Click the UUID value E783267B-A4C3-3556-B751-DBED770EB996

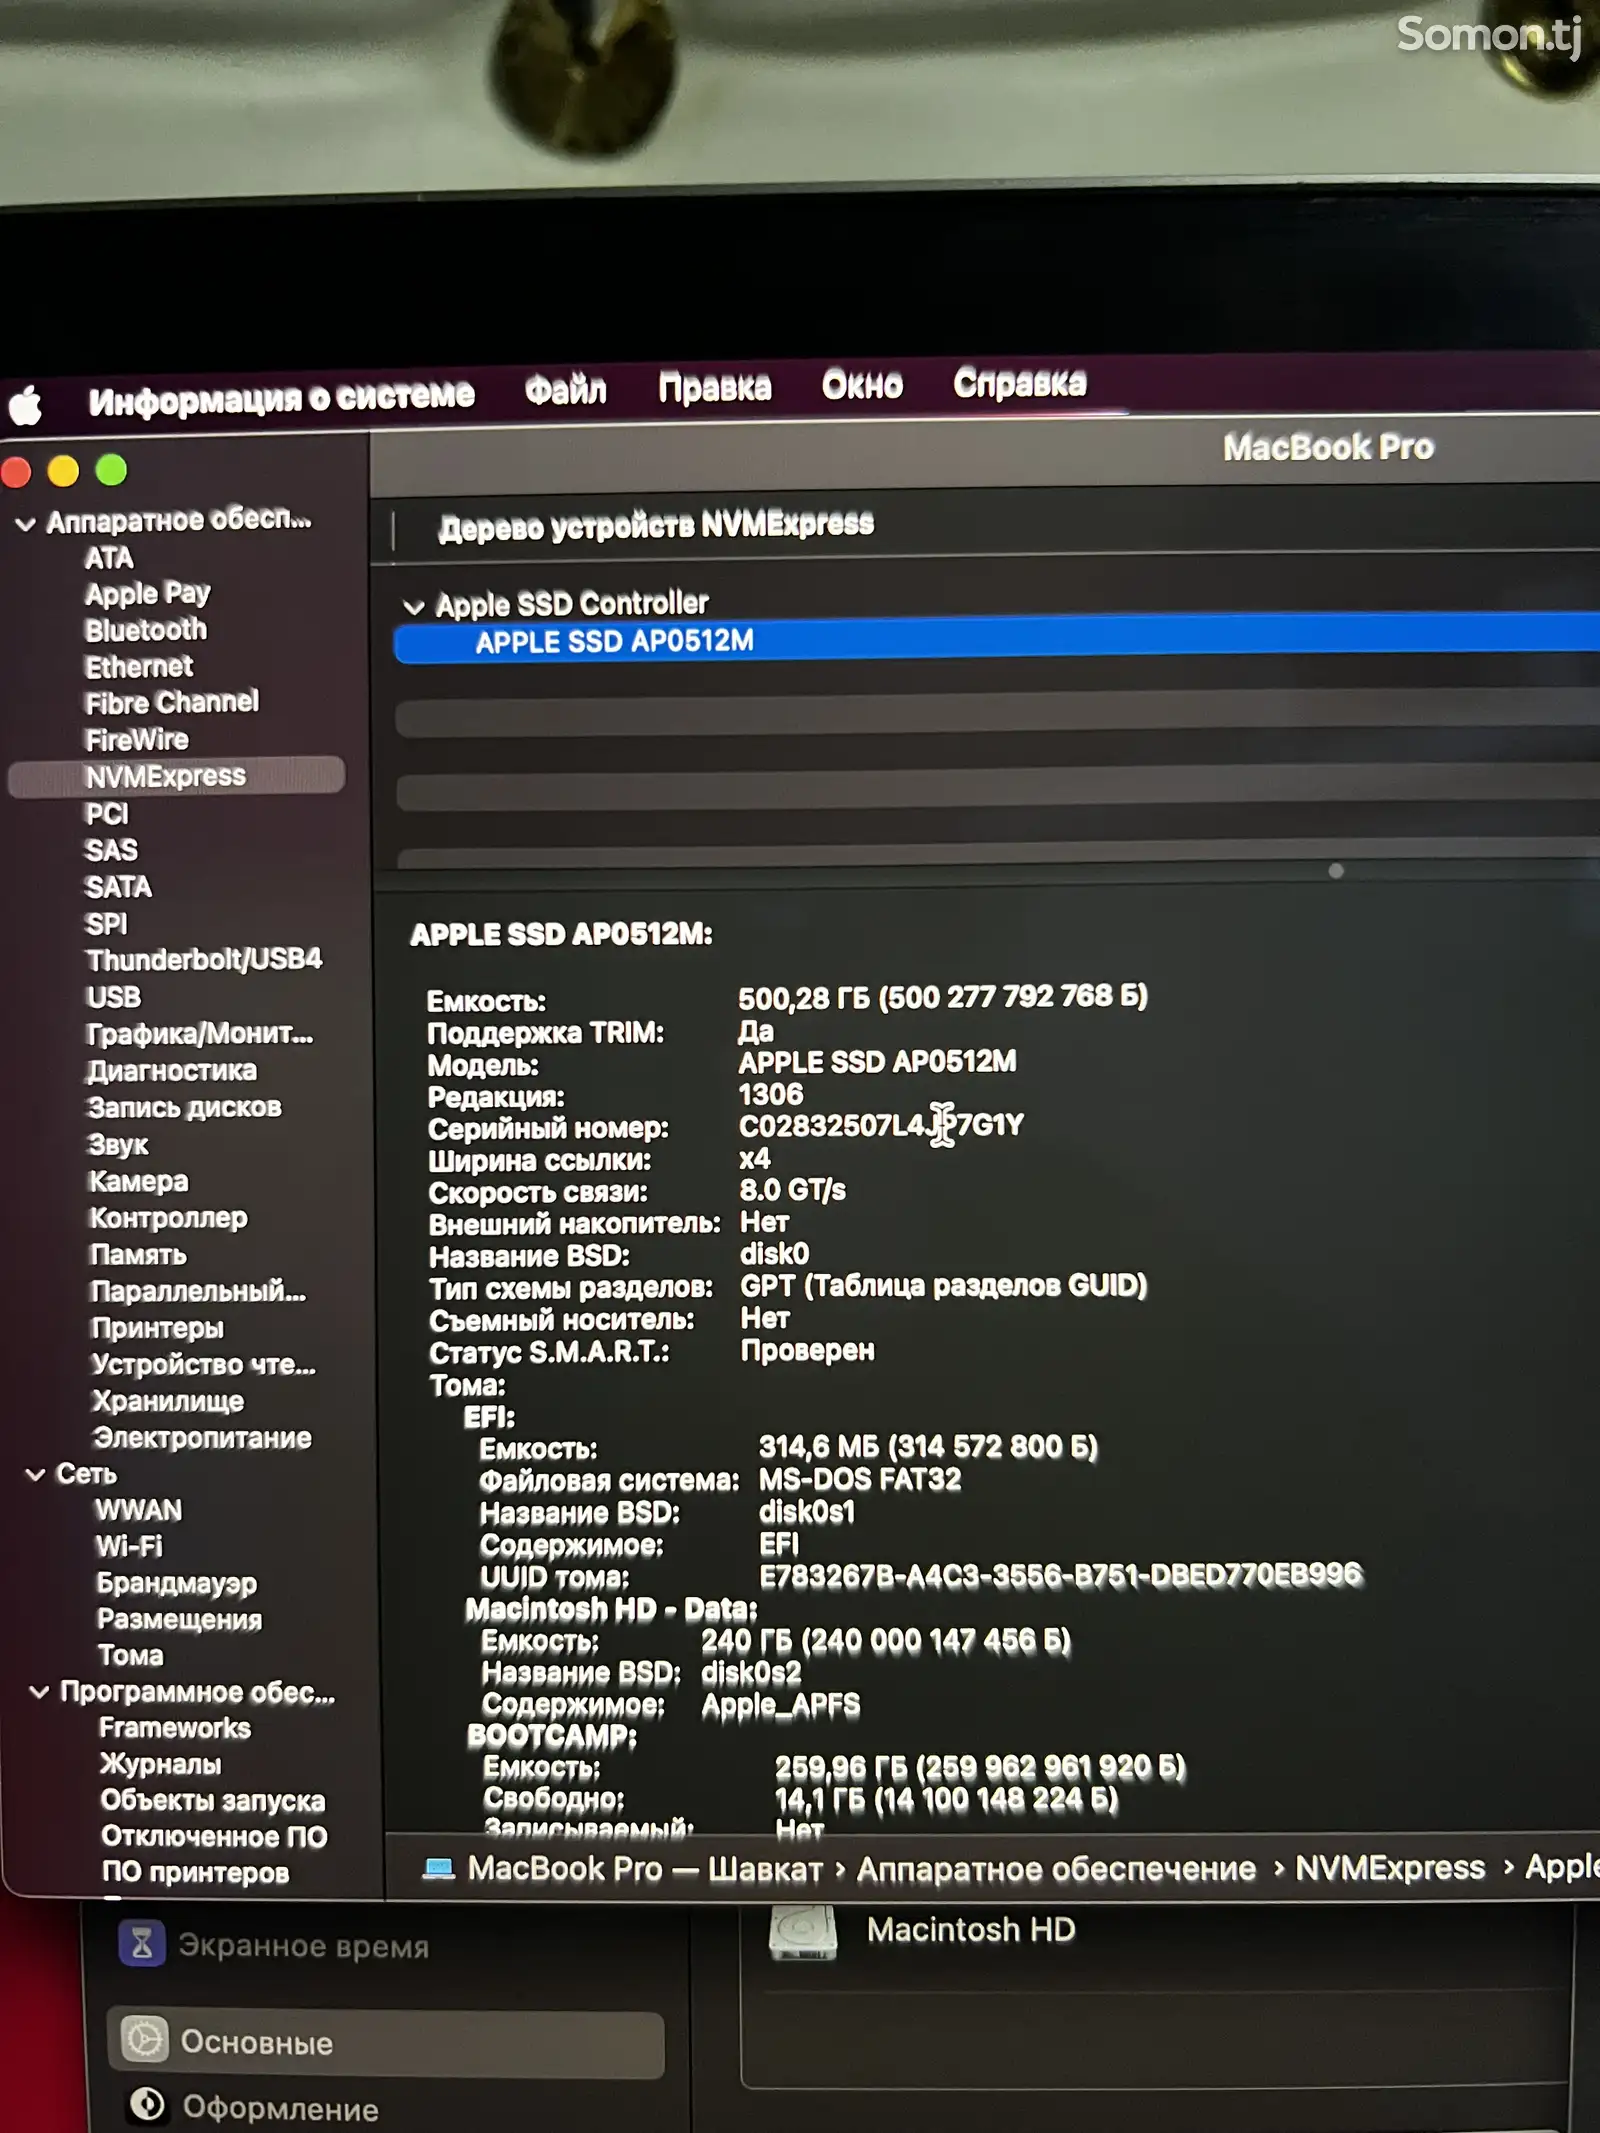pyautogui.click(x=1060, y=1576)
